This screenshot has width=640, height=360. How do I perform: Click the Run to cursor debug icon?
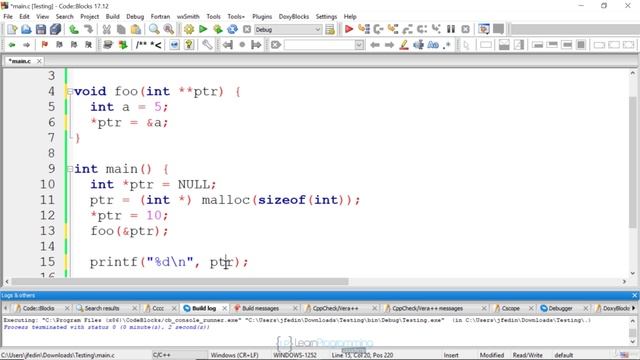coord(364,29)
